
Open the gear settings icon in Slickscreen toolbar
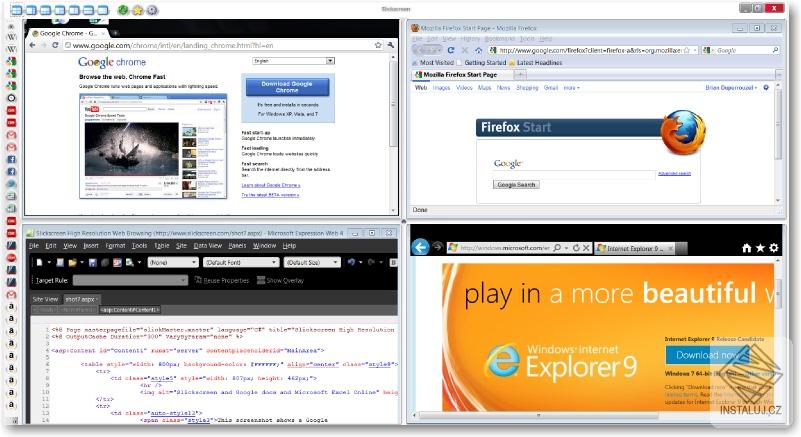coord(152,10)
